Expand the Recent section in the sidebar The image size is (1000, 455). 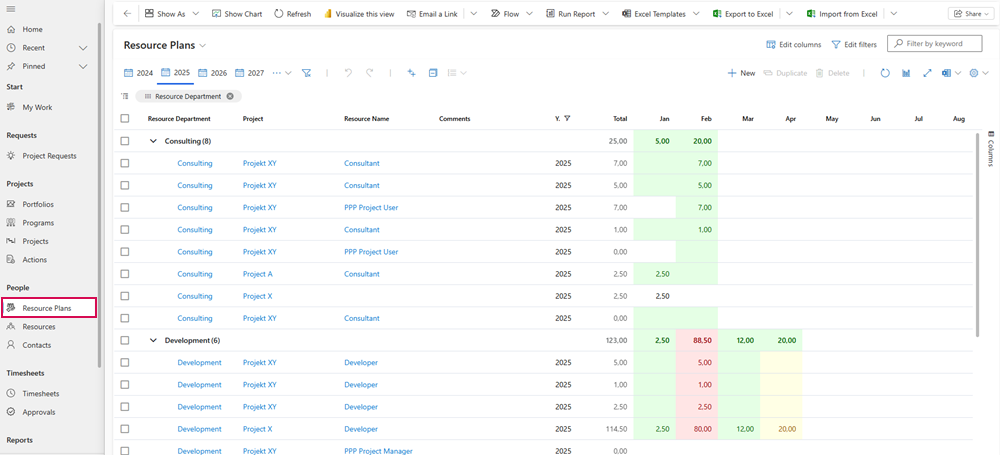pyautogui.click(x=83, y=48)
